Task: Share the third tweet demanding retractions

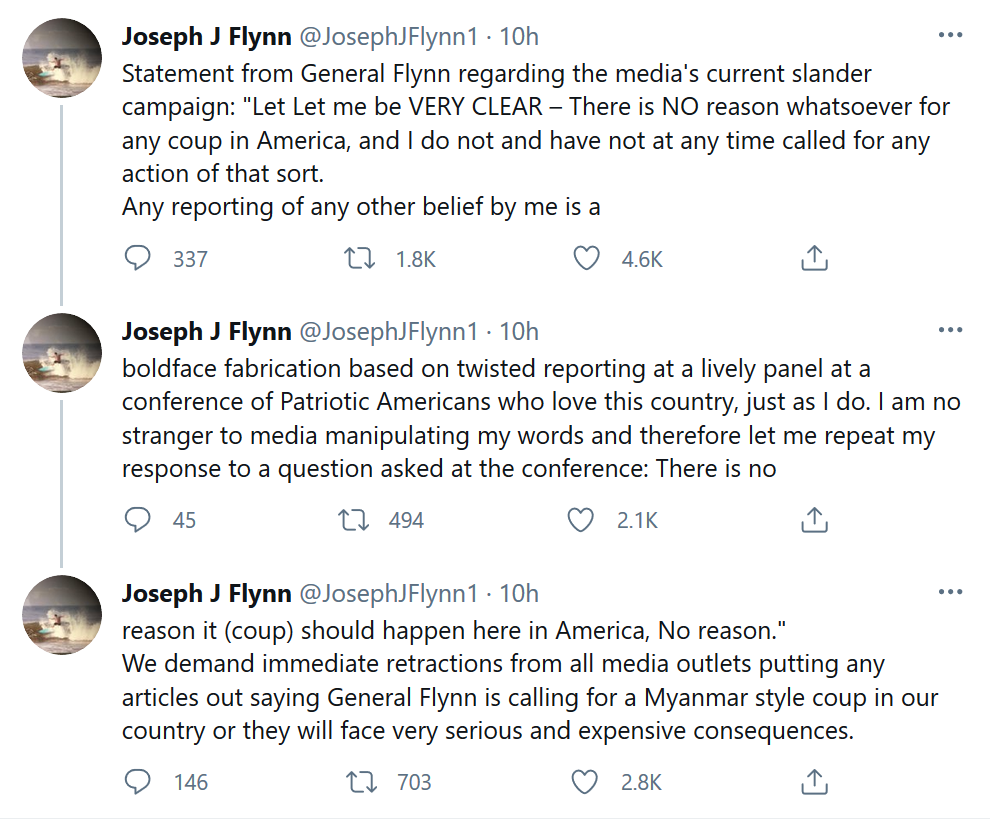Action: pyautogui.click(x=814, y=781)
